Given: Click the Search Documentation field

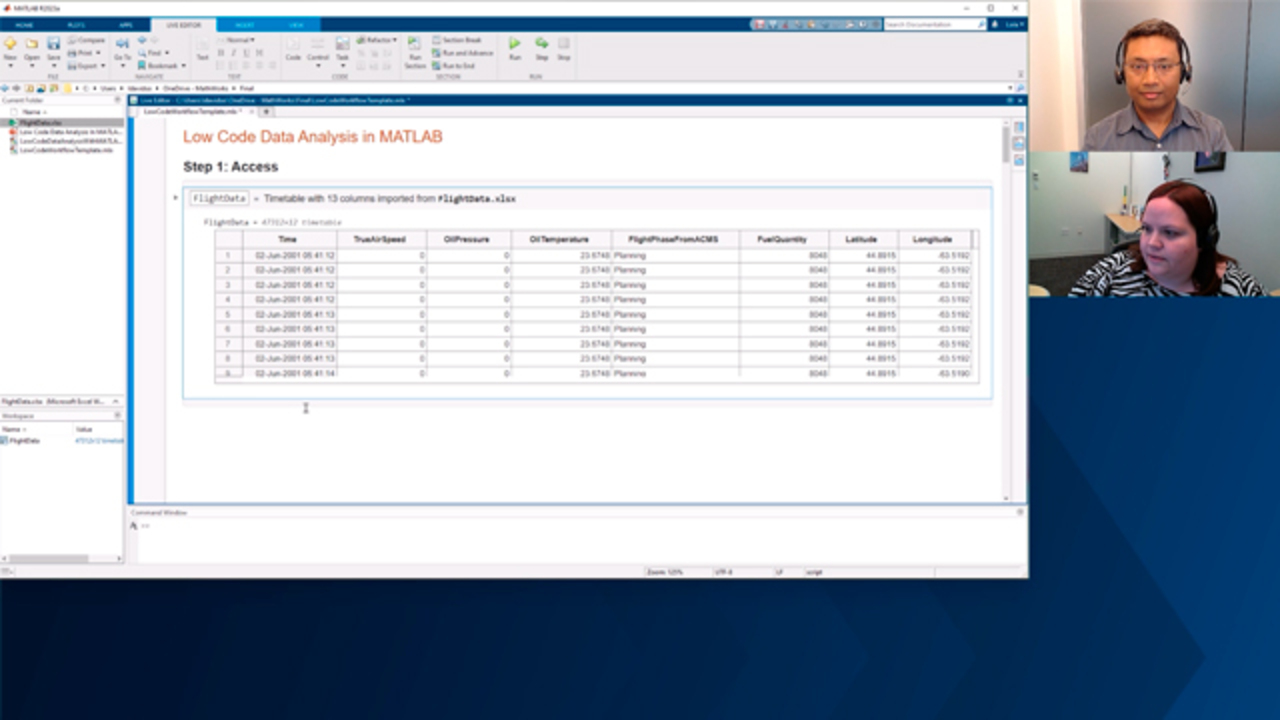Looking at the screenshot, I should click(930, 24).
